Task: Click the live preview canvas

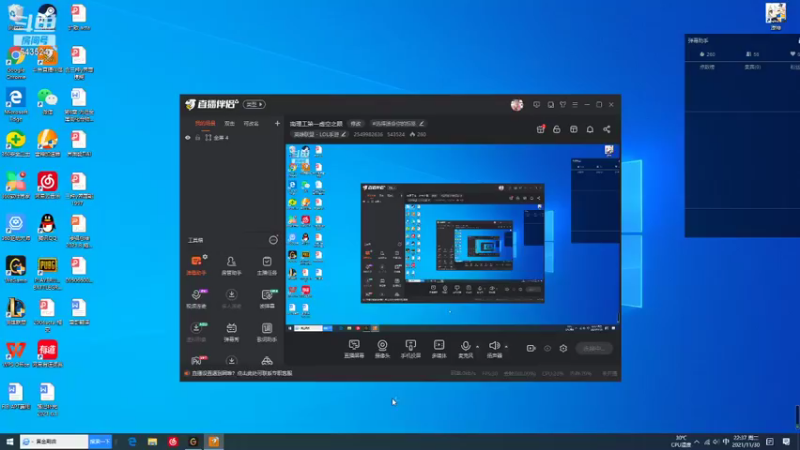Action: pyautogui.click(x=453, y=238)
